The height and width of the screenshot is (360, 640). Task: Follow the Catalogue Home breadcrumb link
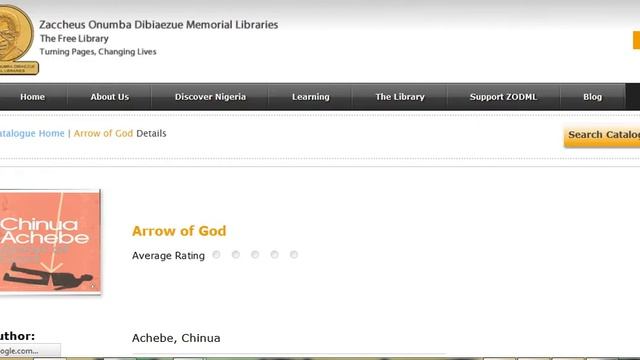32,133
